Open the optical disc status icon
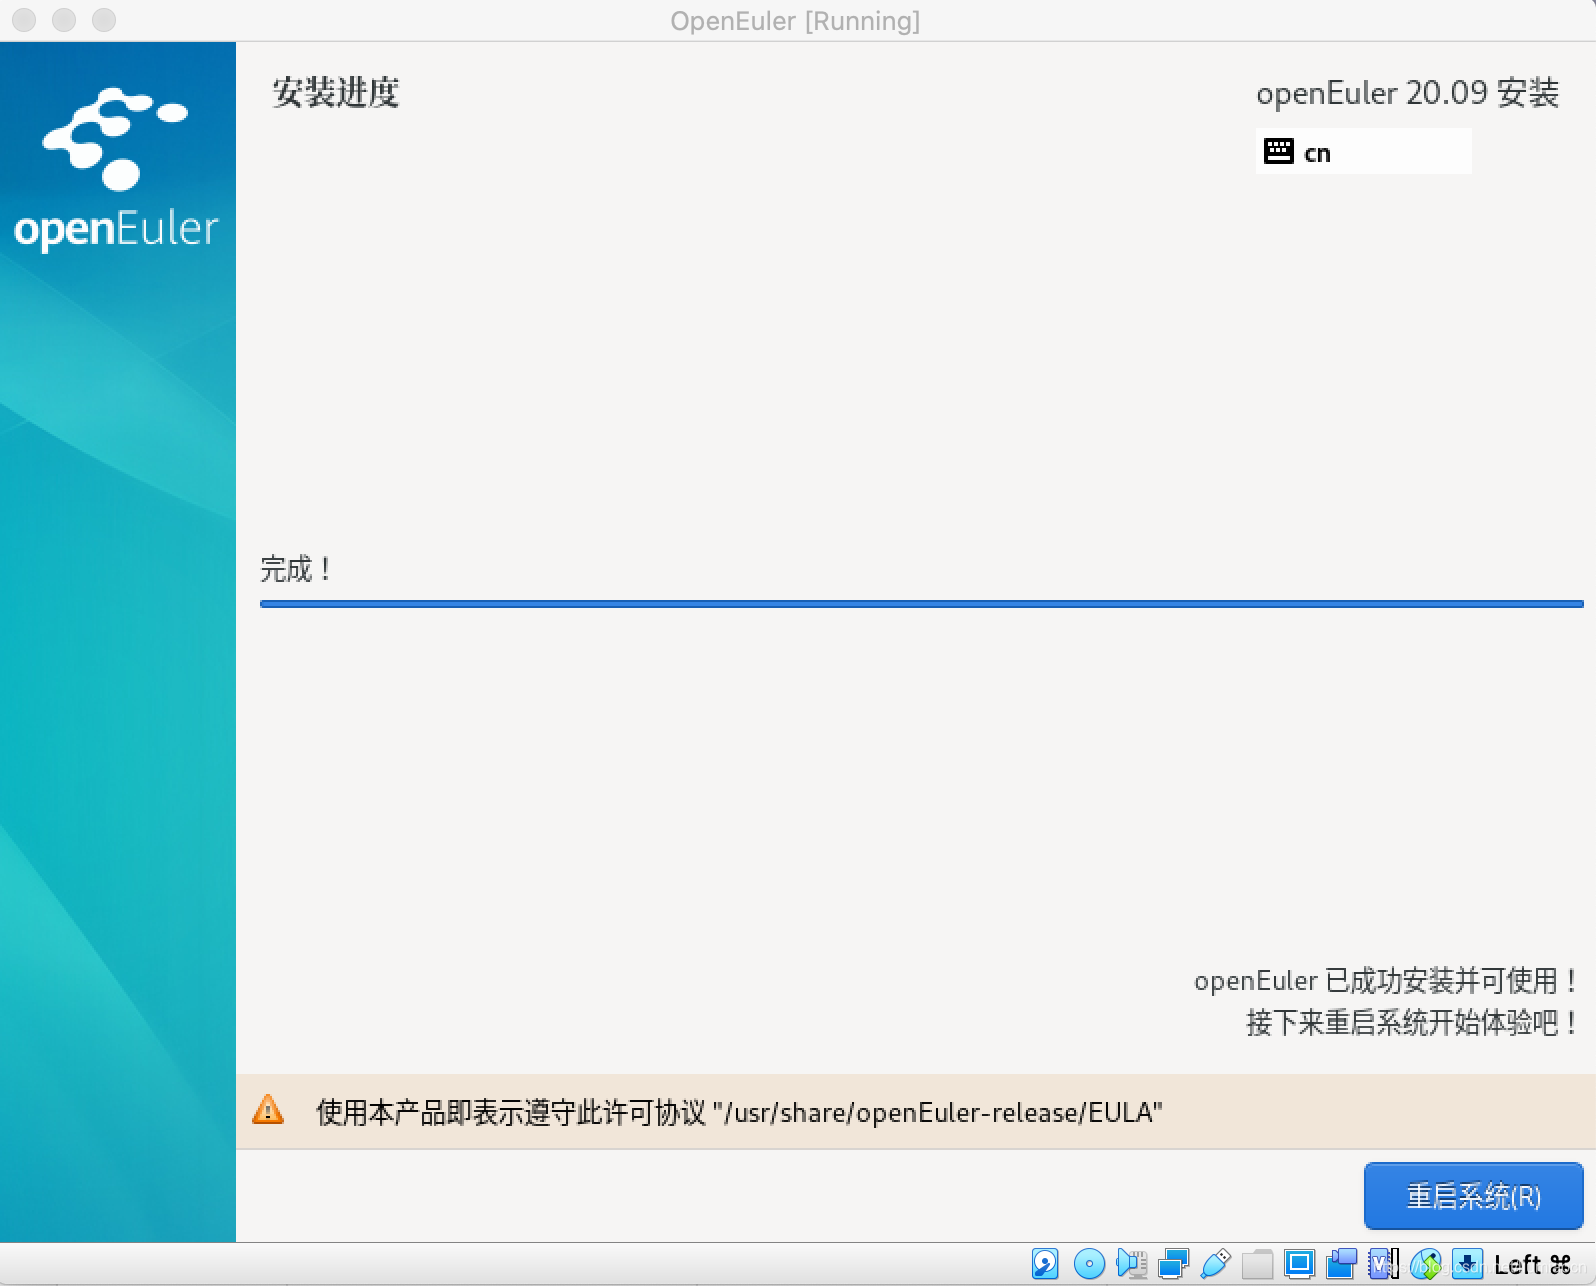The height and width of the screenshot is (1286, 1596). pyautogui.click(x=1089, y=1264)
